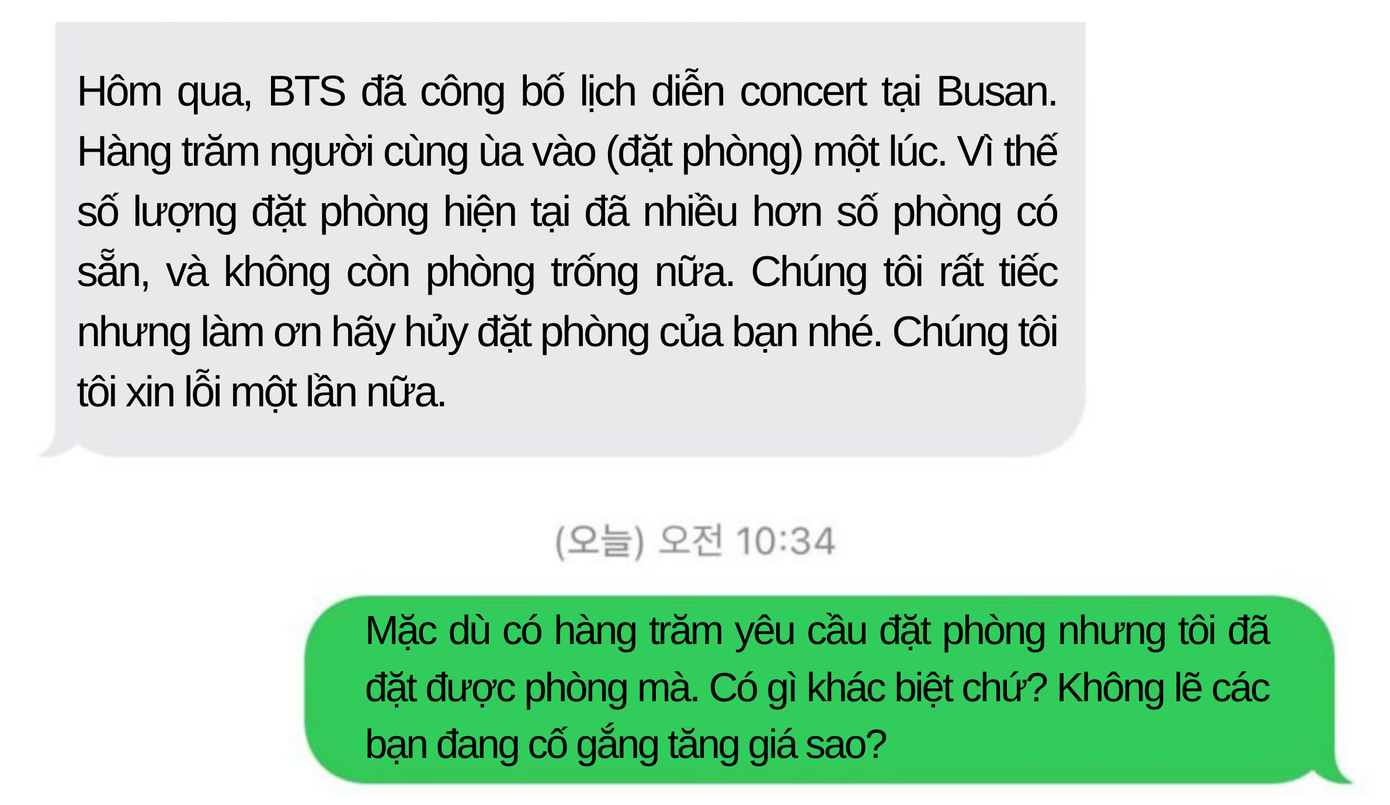Select the word Busan in first line

[997, 92]
